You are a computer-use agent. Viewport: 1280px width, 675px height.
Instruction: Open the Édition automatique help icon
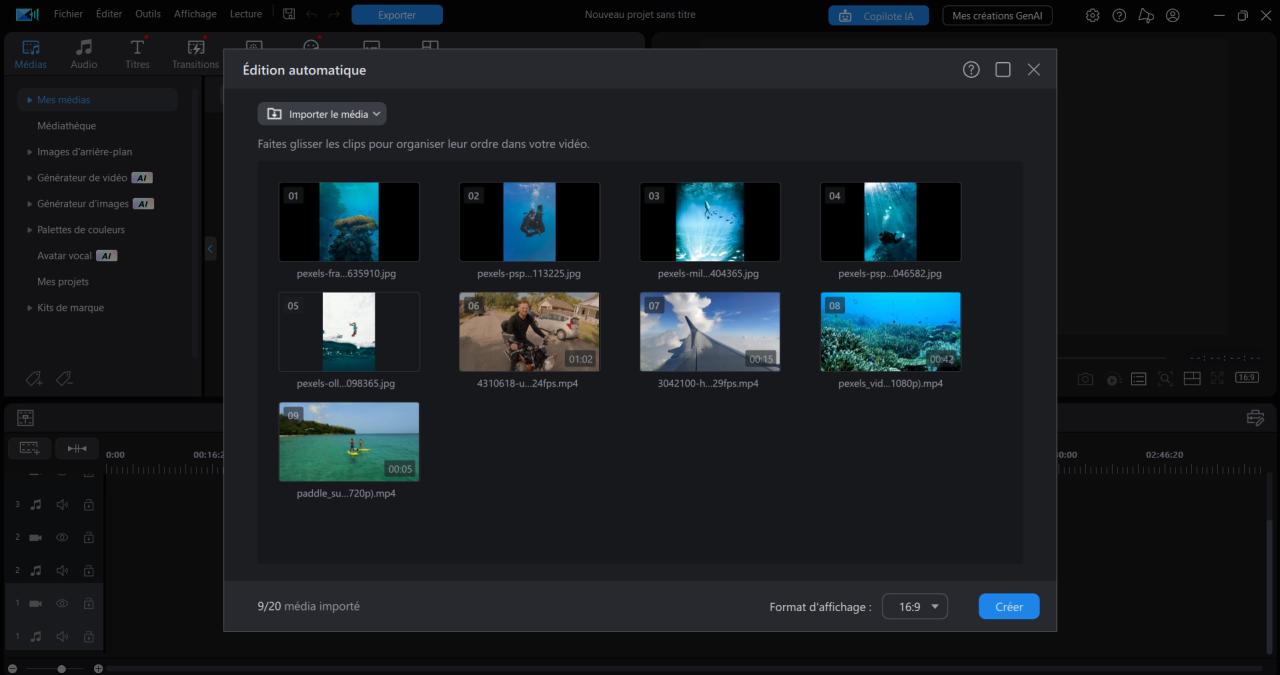pyautogui.click(x=971, y=70)
